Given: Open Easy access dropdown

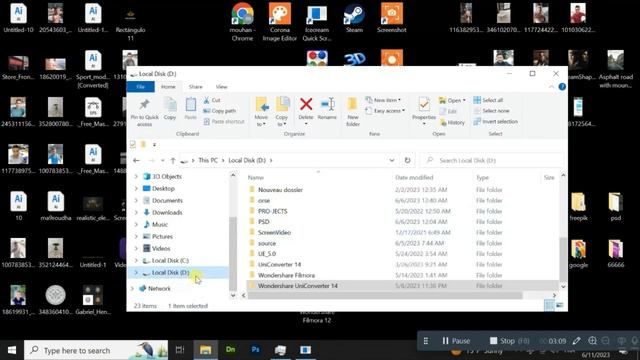Looking at the screenshot, I should pos(385,111).
